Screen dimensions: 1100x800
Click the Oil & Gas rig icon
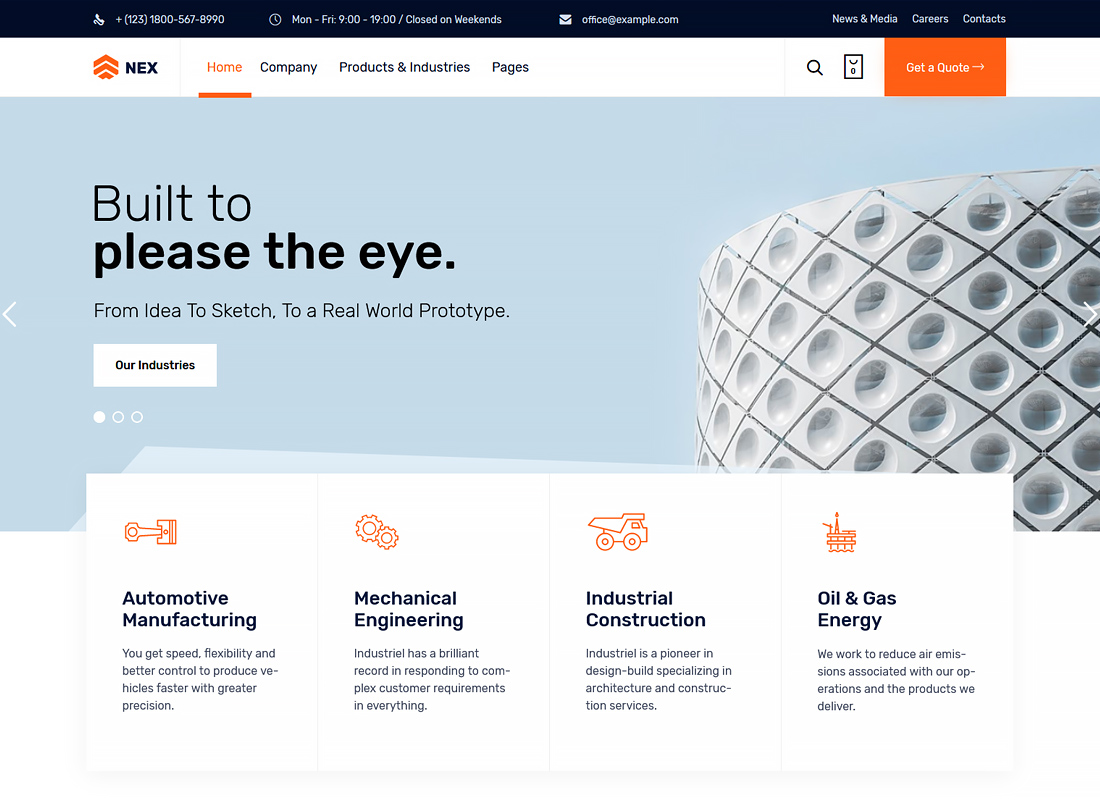point(840,533)
